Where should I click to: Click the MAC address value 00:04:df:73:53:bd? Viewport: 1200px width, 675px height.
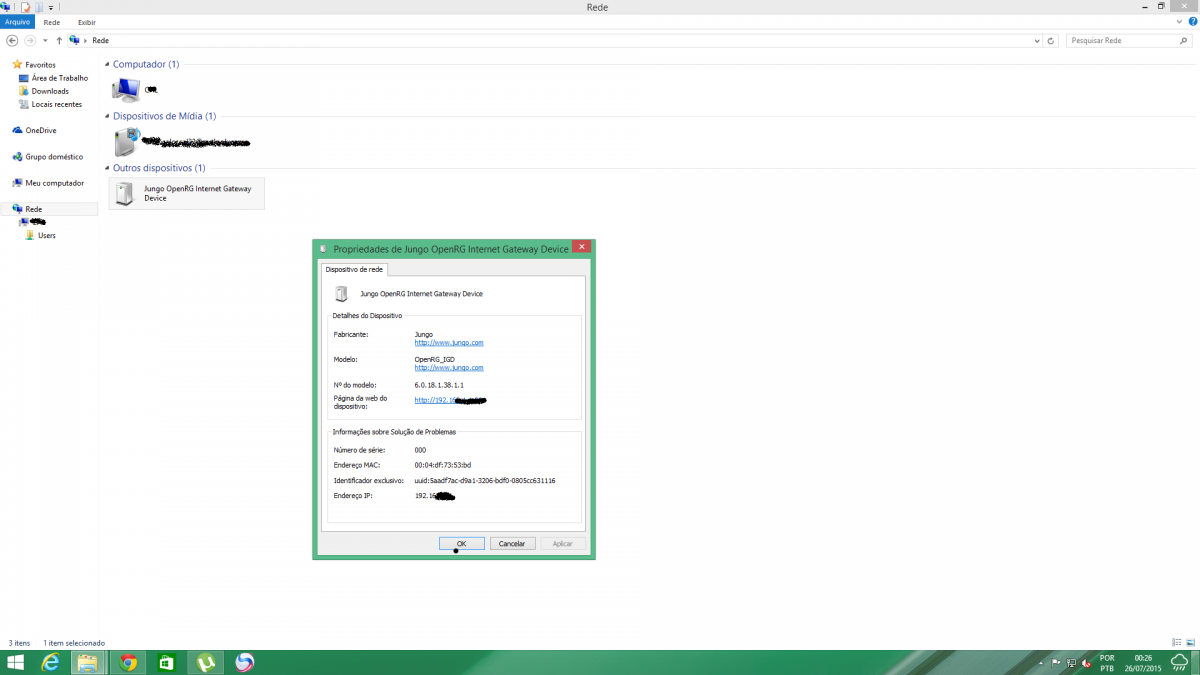[x=443, y=465]
